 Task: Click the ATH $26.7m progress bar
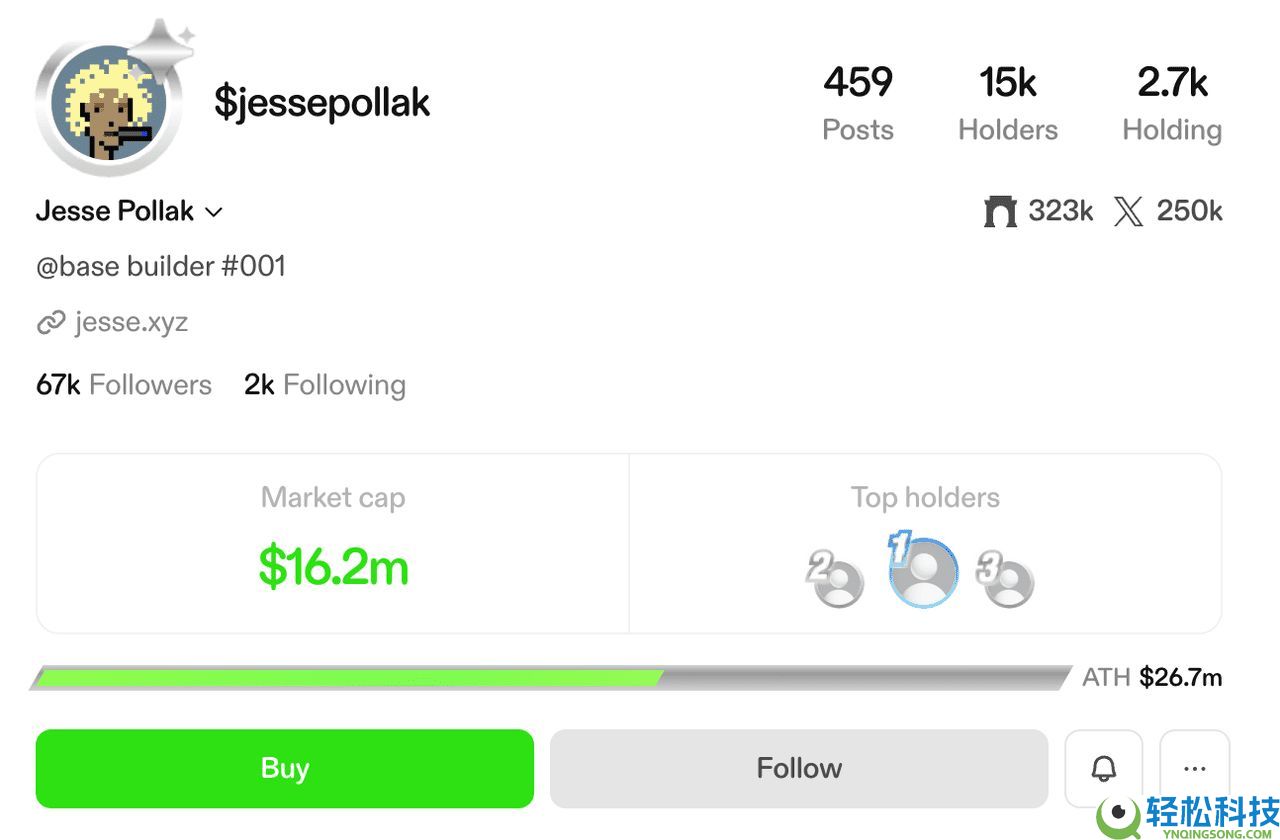[550, 677]
